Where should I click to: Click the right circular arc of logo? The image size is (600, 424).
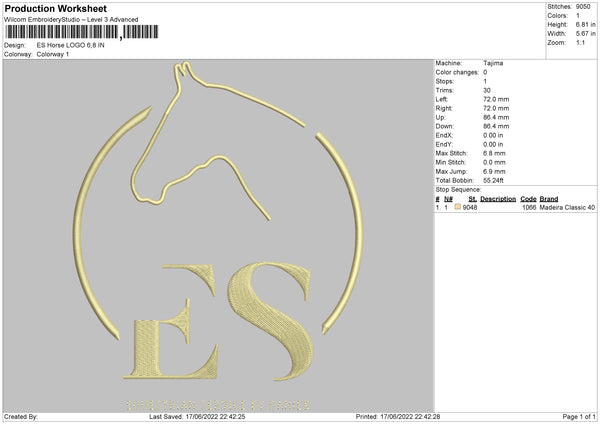[x=342, y=233]
